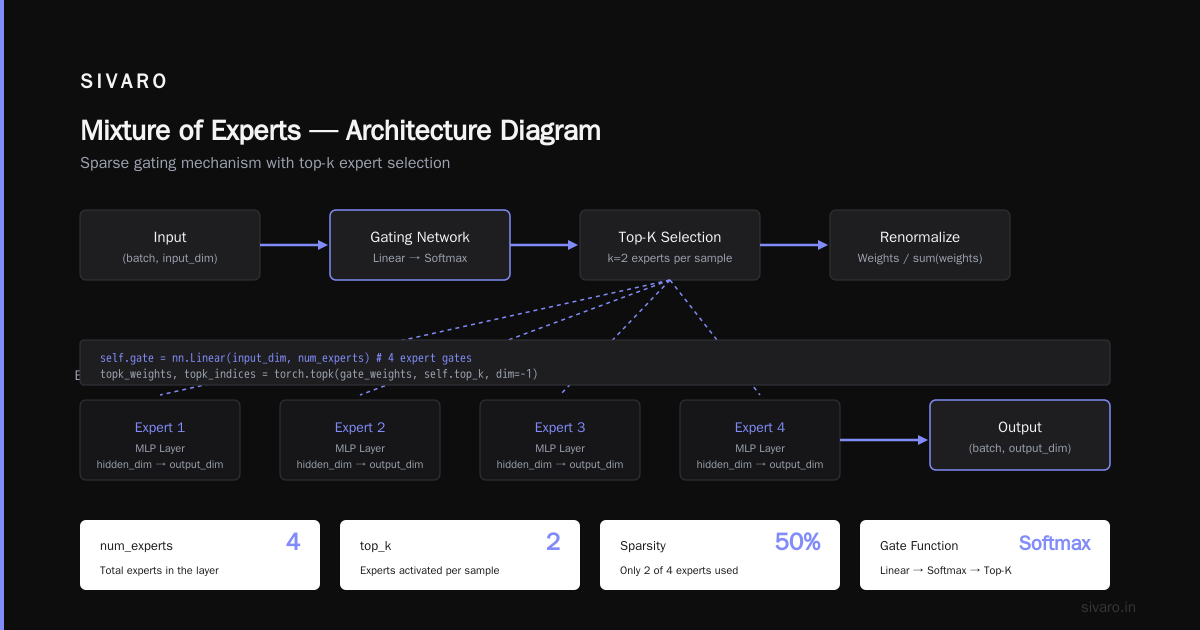This screenshot has width=1200, height=630.
Task: Select the Output node box
Action: point(1020,435)
